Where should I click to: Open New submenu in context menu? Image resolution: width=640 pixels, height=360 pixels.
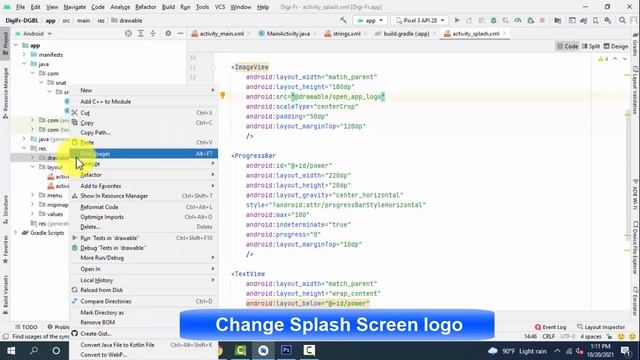point(143,90)
